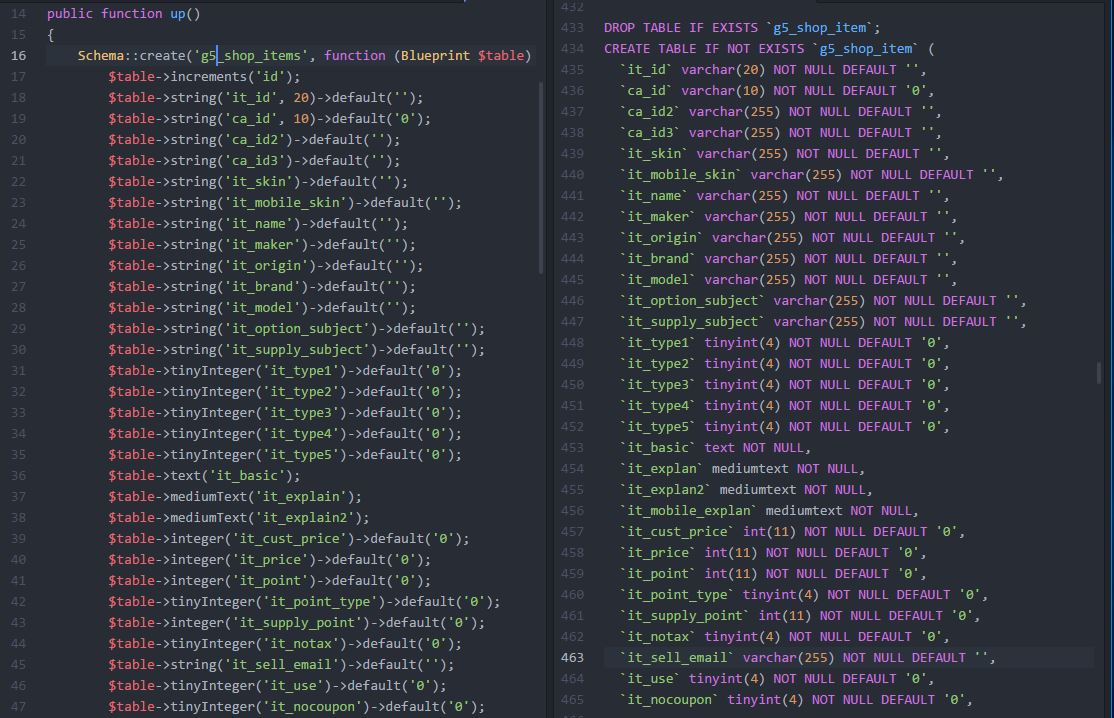Click line number 16 in left gutter
The height and width of the screenshot is (718, 1114).
(x=19, y=56)
